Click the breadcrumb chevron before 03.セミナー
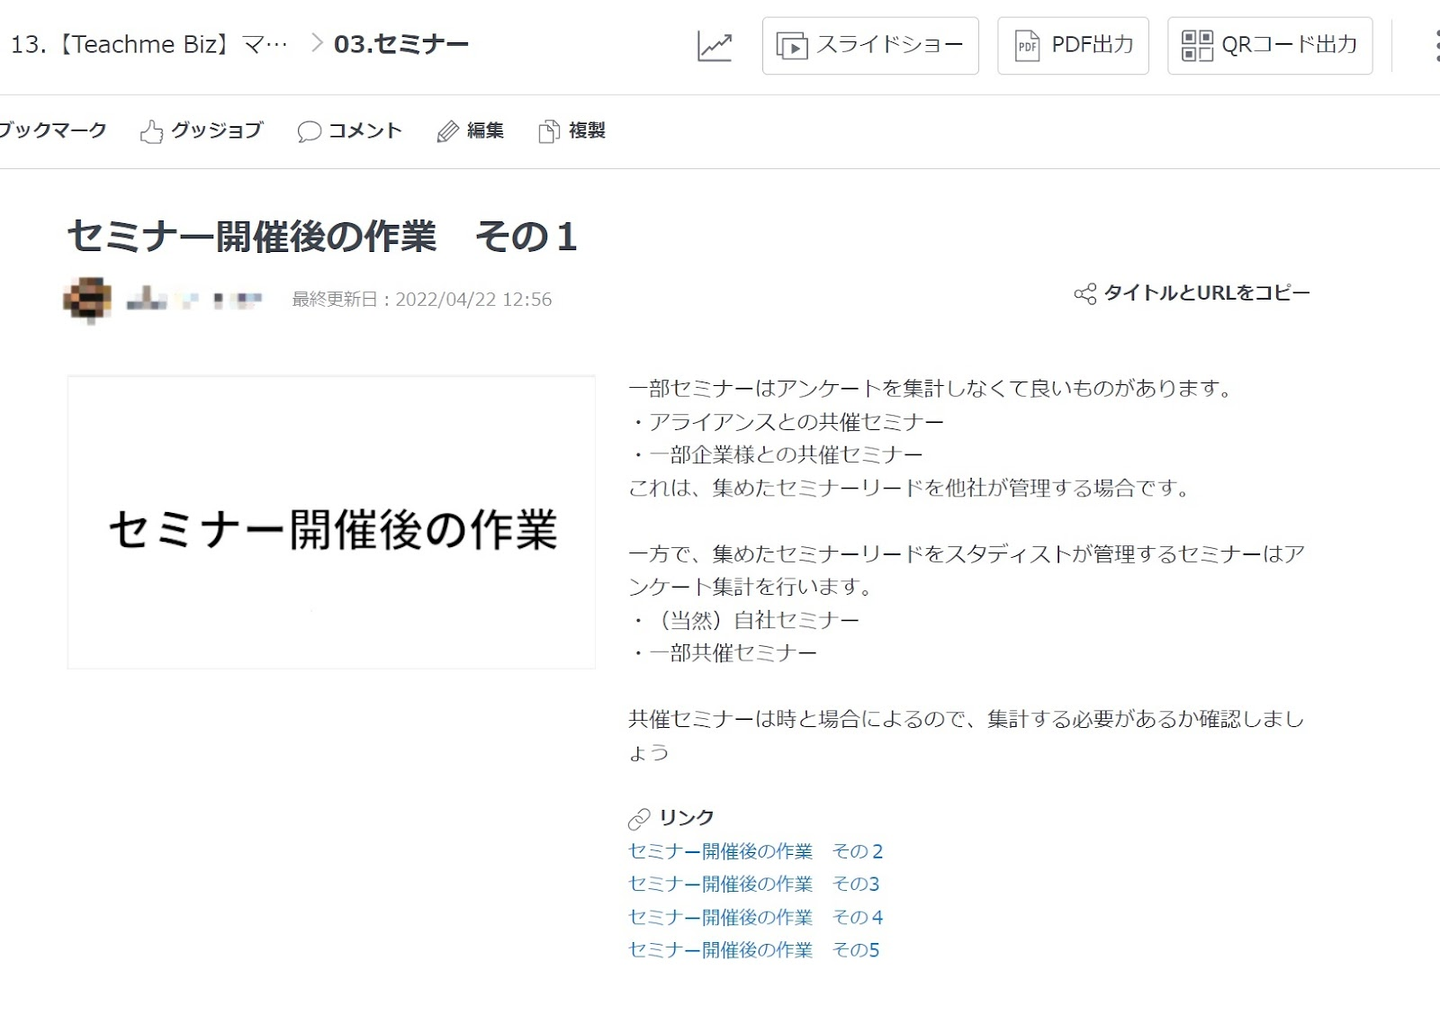 click(x=317, y=43)
